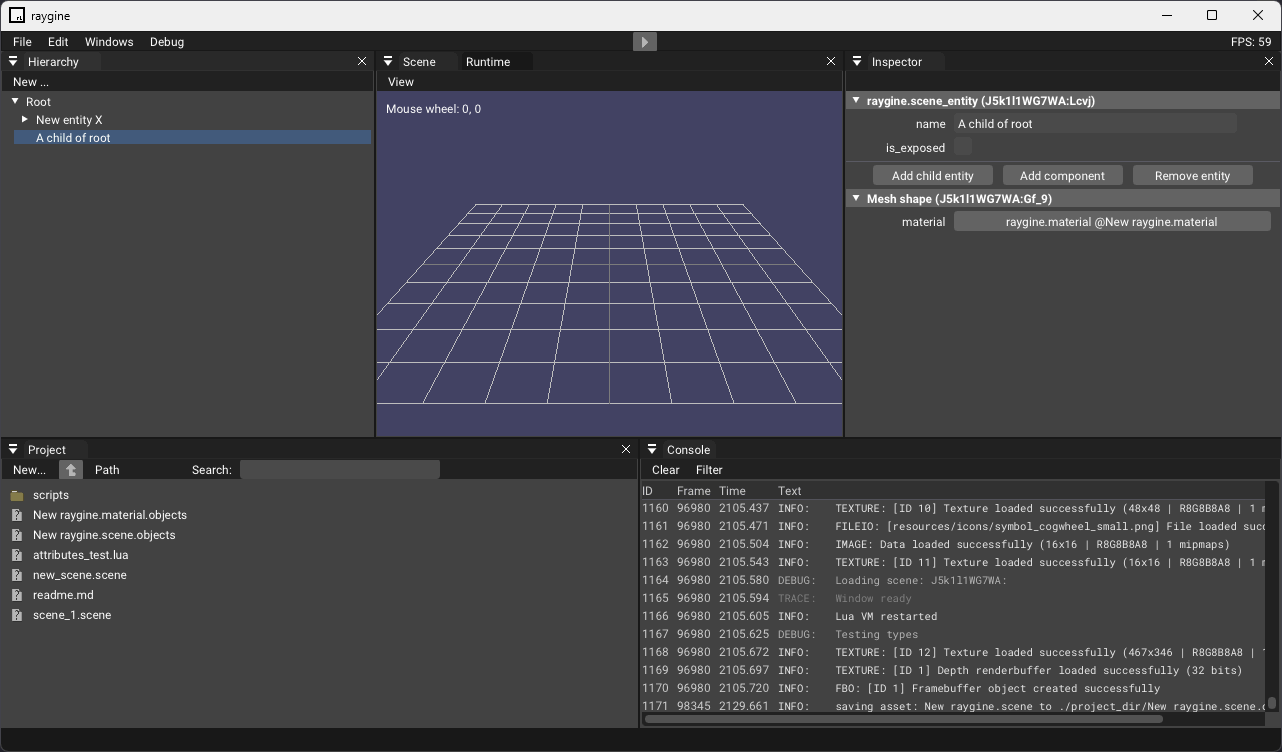Select scene_1.scene file name
This screenshot has width=1282, height=752.
72,615
